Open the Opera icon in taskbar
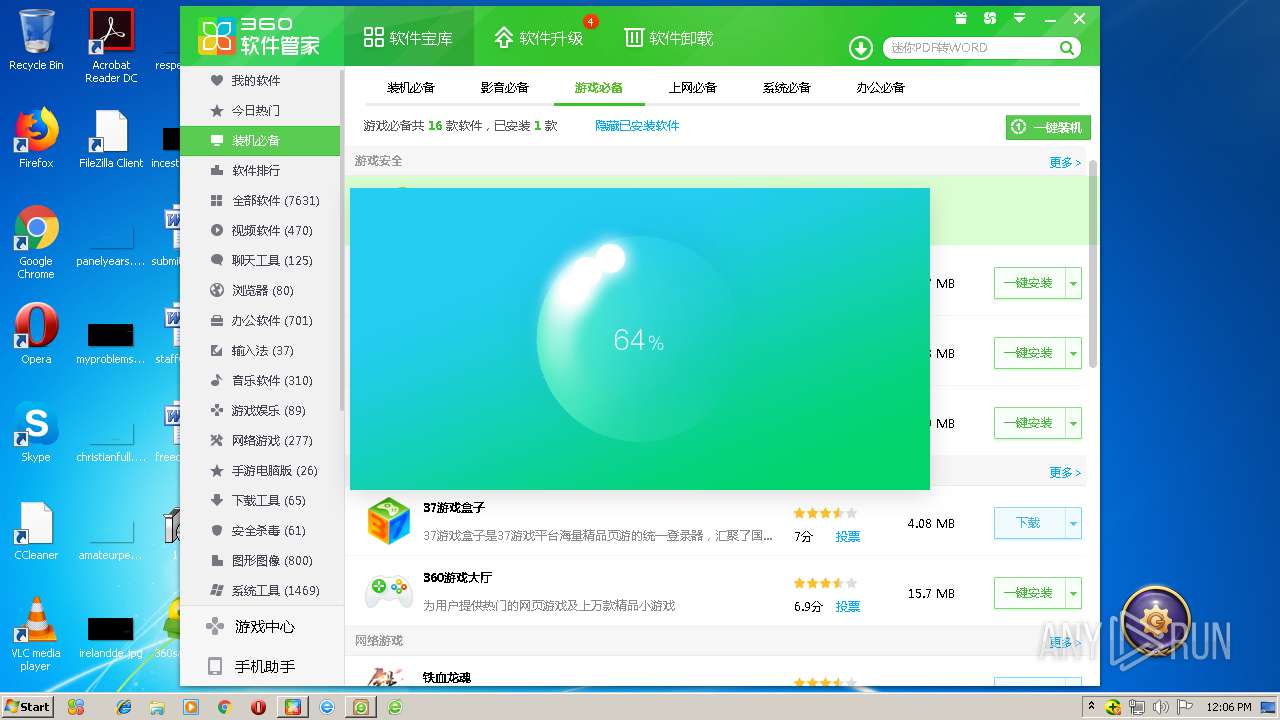 pyautogui.click(x=259, y=707)
